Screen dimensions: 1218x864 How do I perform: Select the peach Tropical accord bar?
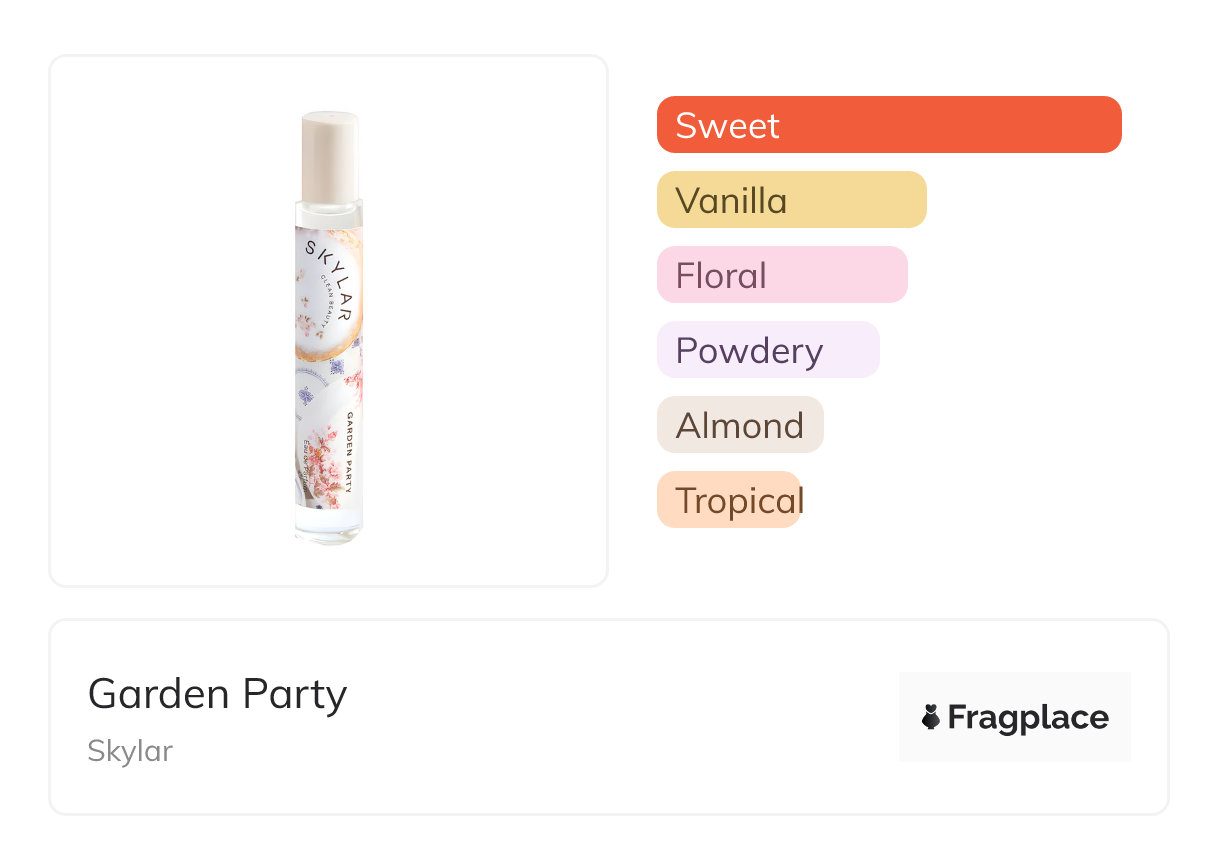[x=728, y=500]
